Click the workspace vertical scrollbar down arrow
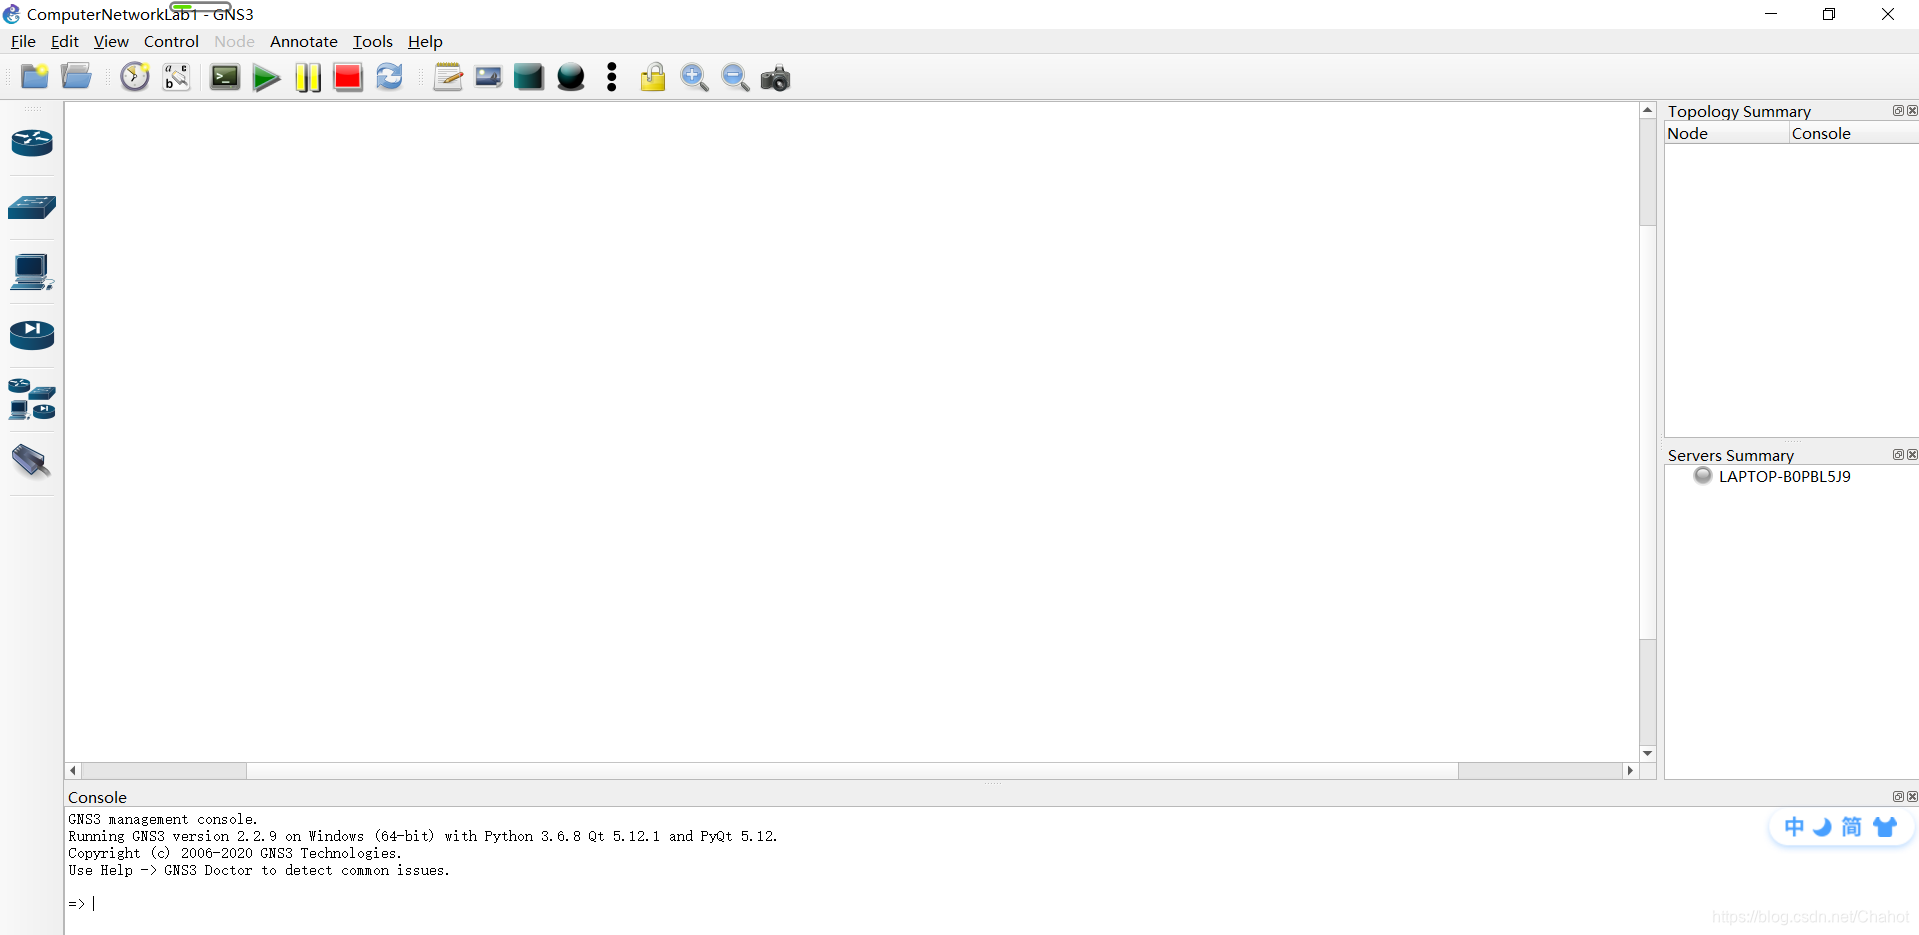1919x935 pixels. click(x=1647, y=753)
